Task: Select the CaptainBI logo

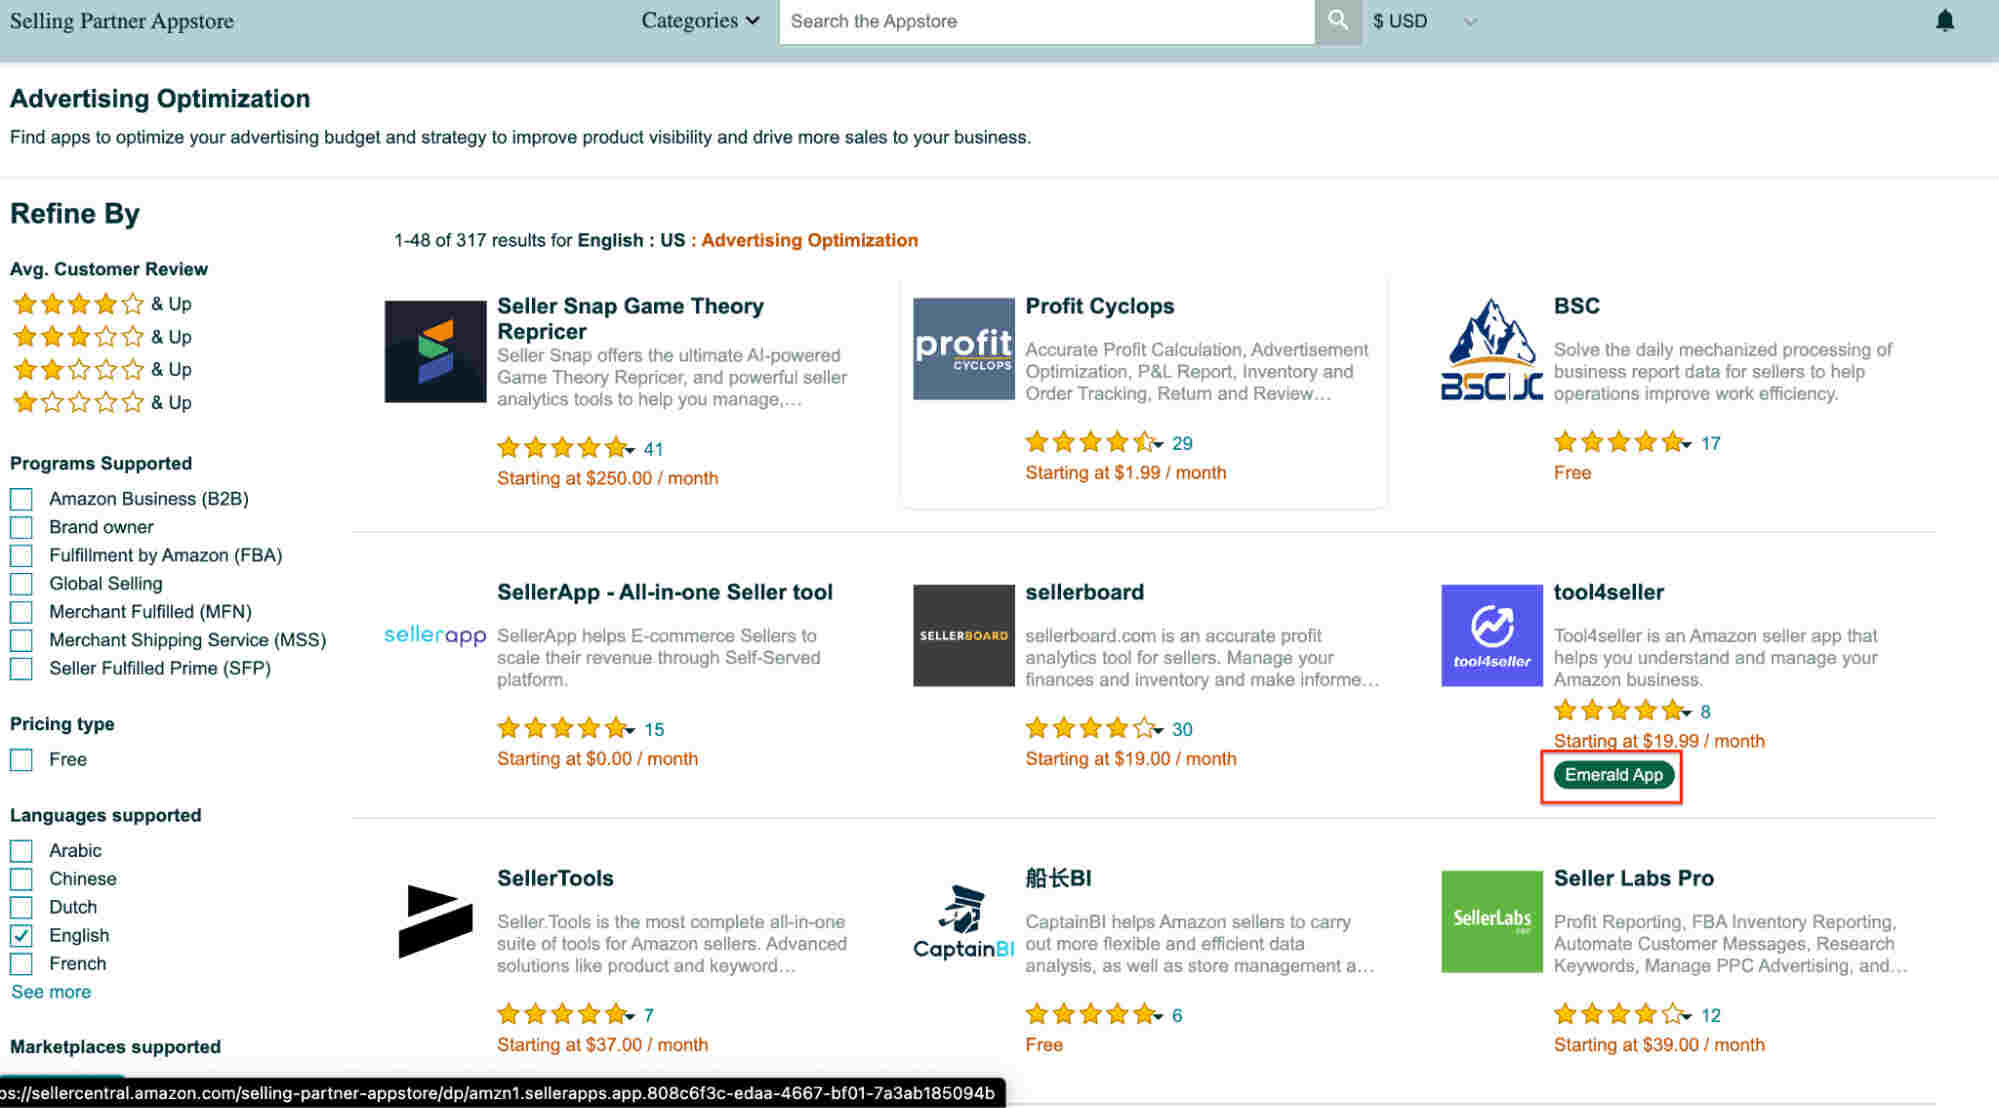Action: click(x=962, y=922)
